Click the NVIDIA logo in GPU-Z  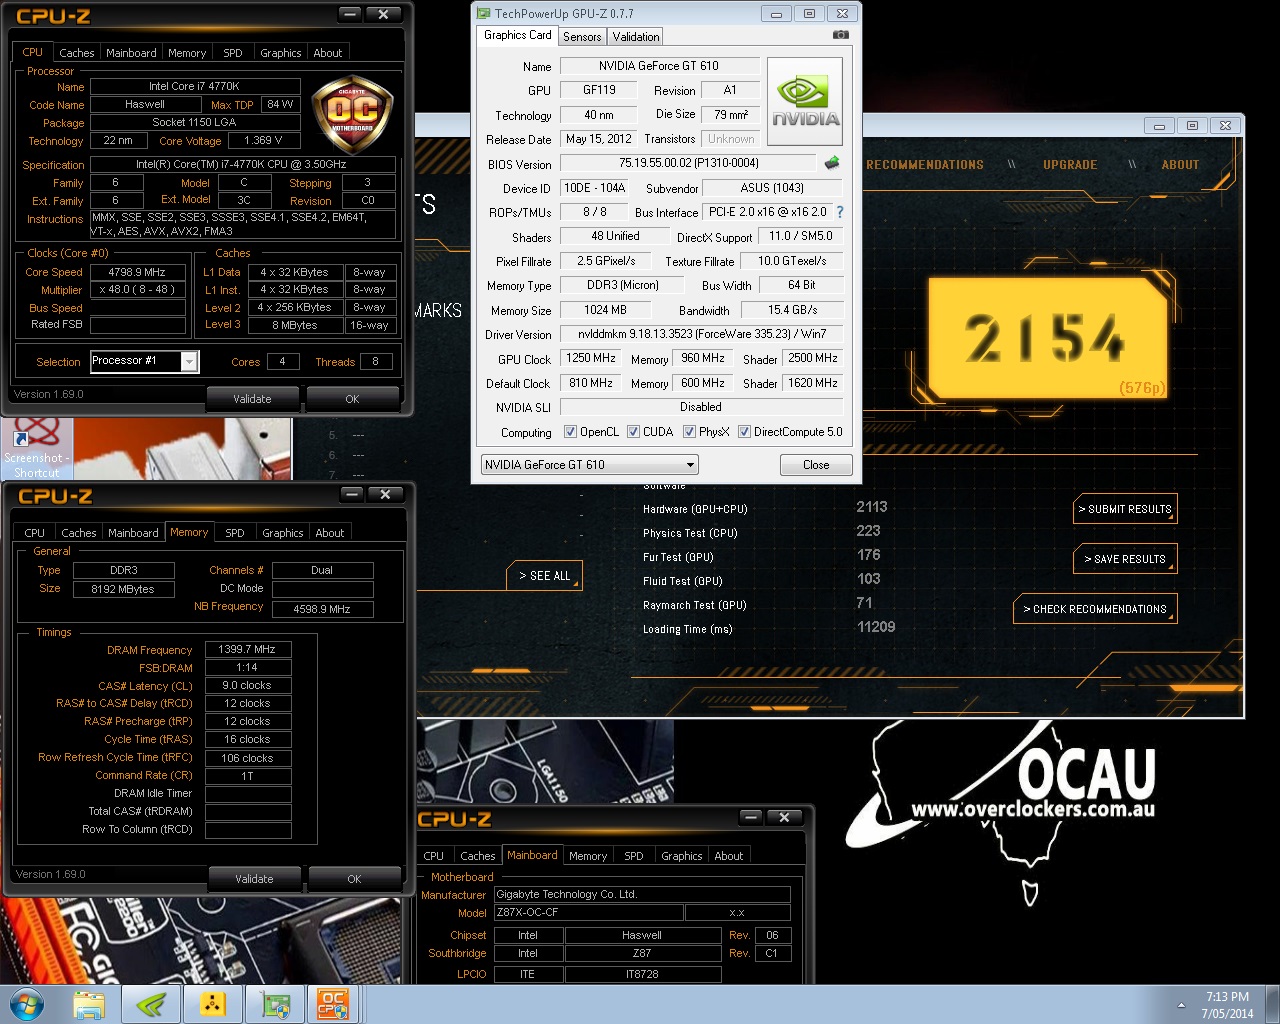(805, 102)
